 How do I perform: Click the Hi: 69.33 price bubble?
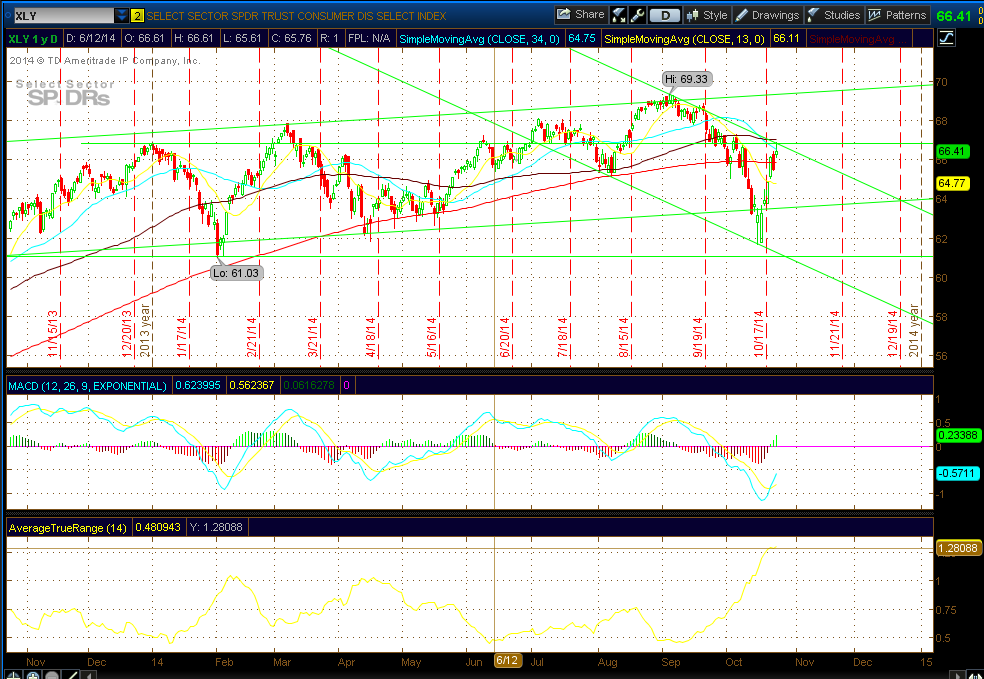click(687, 79)
